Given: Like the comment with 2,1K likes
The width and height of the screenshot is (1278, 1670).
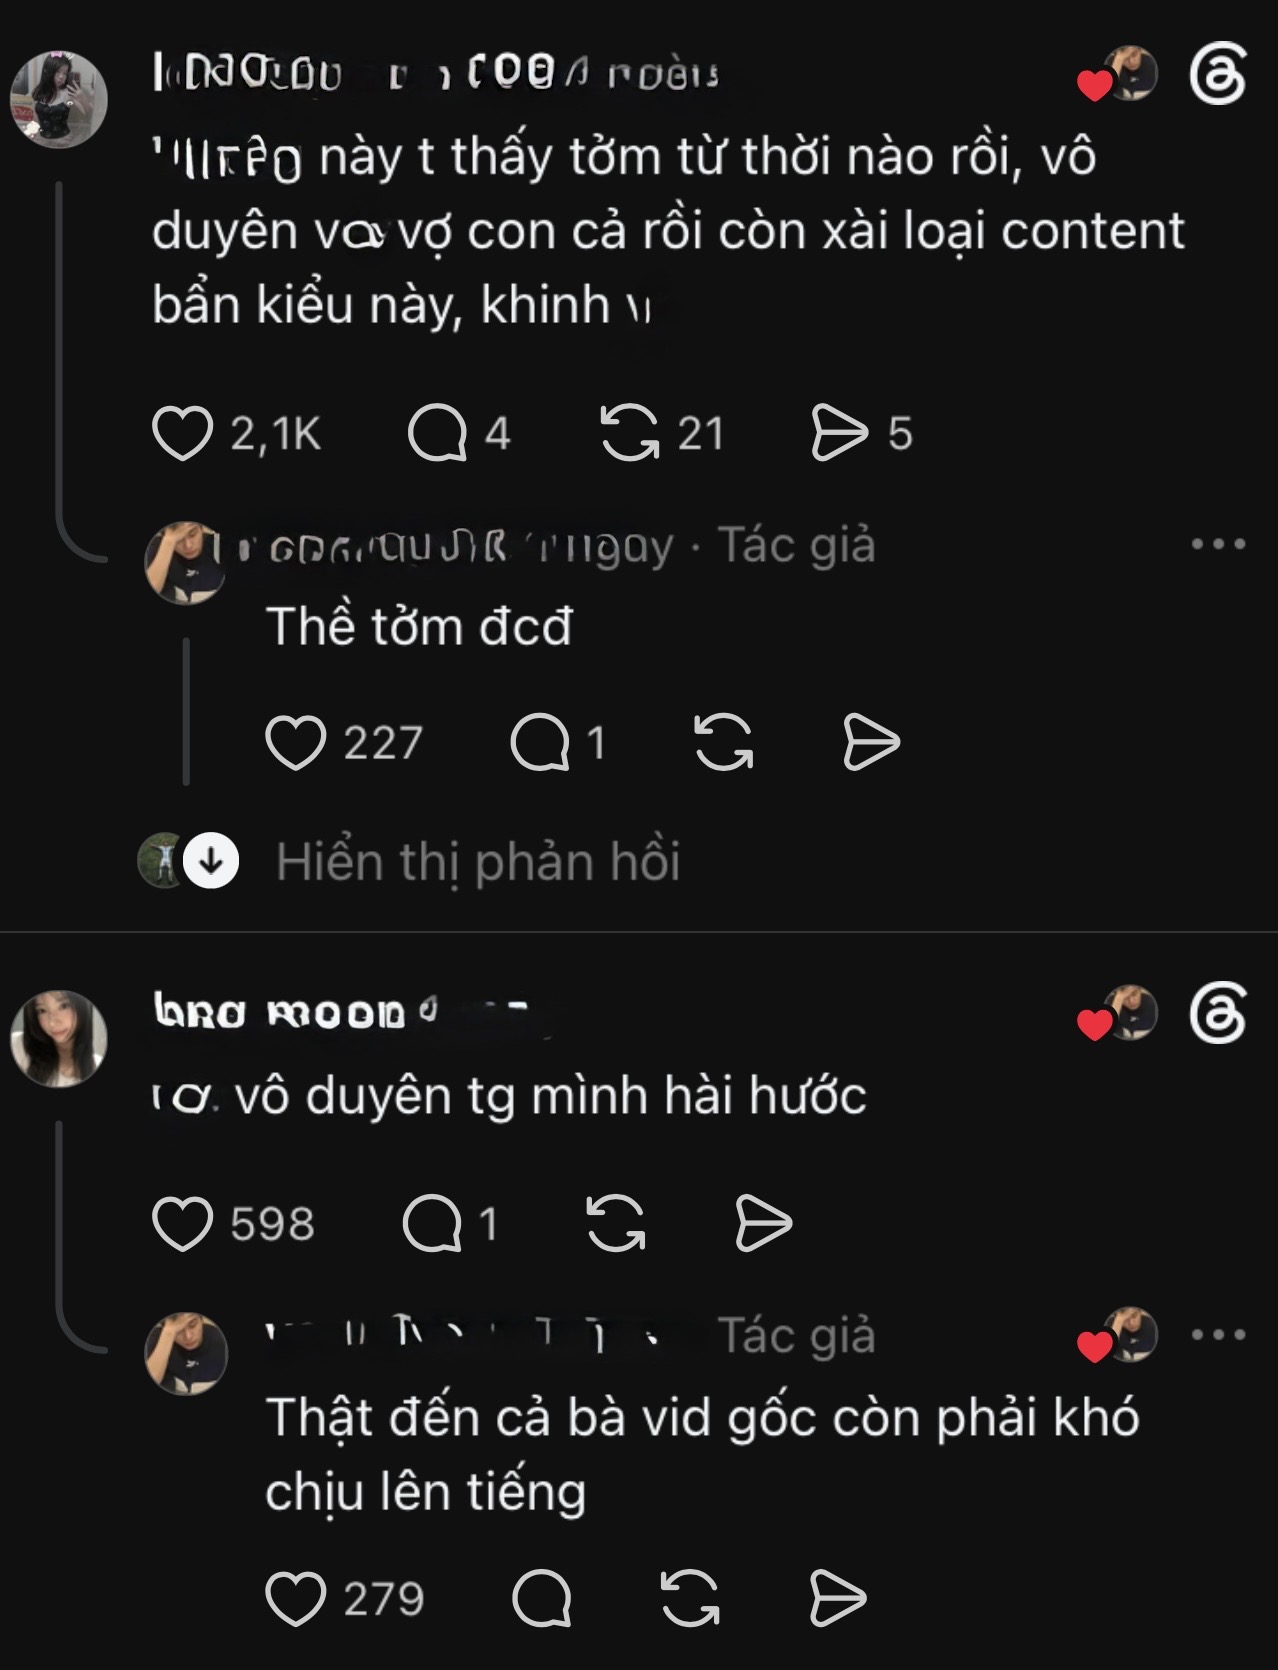Looking at the screenshot, I should [x=182, y=433].
